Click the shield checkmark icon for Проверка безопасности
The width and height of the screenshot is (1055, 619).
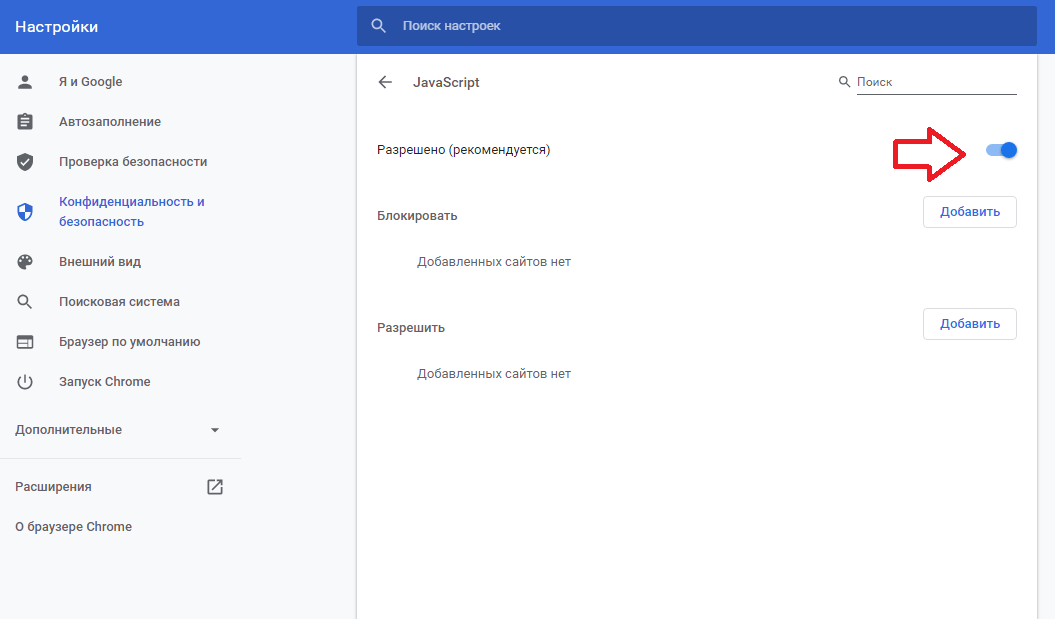click(x=25, y=162)
